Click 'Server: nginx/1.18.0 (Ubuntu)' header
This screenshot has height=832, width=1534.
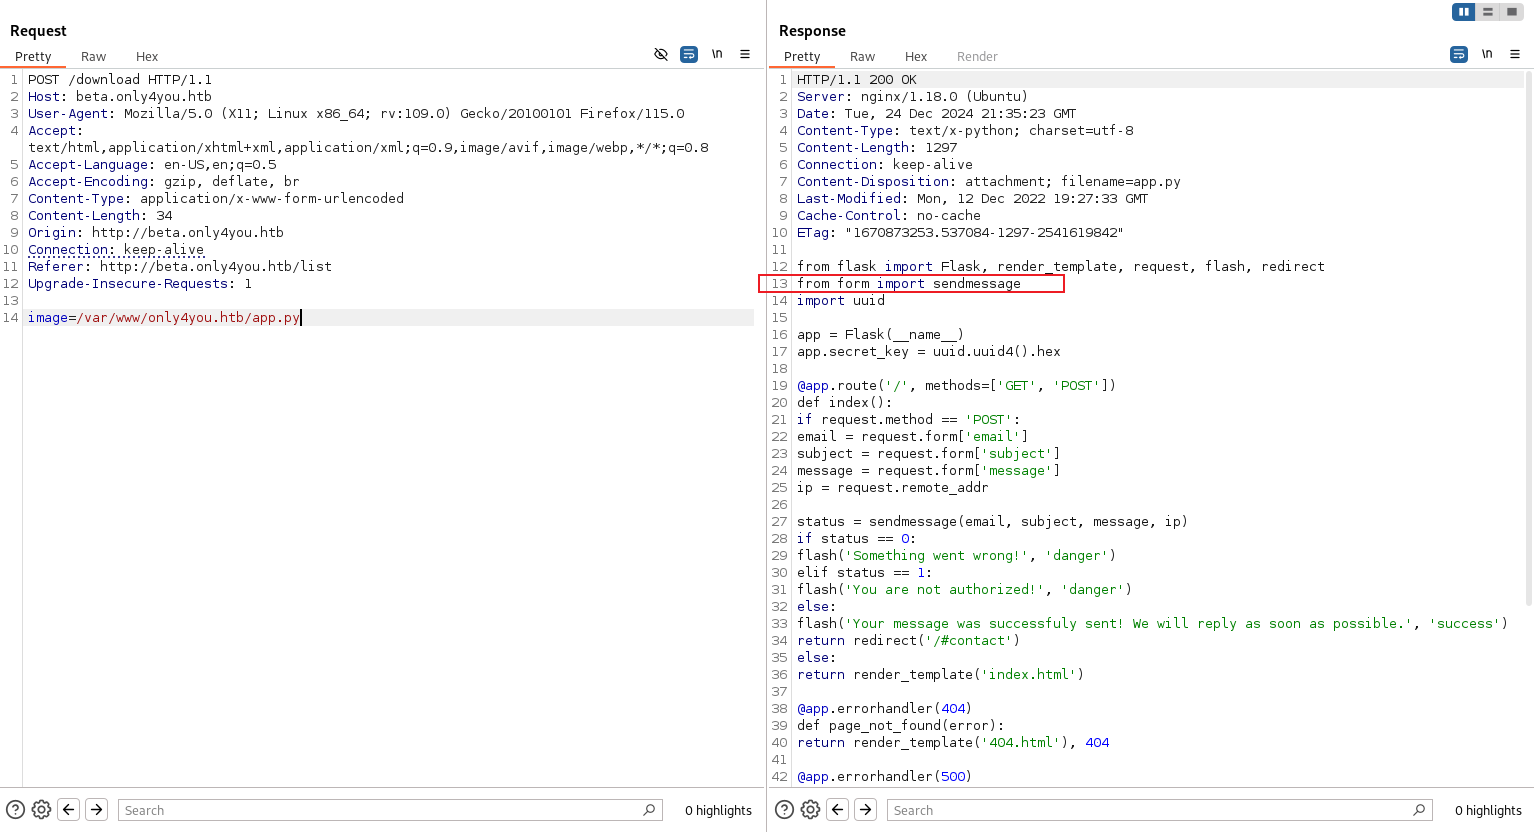point(913,96)
